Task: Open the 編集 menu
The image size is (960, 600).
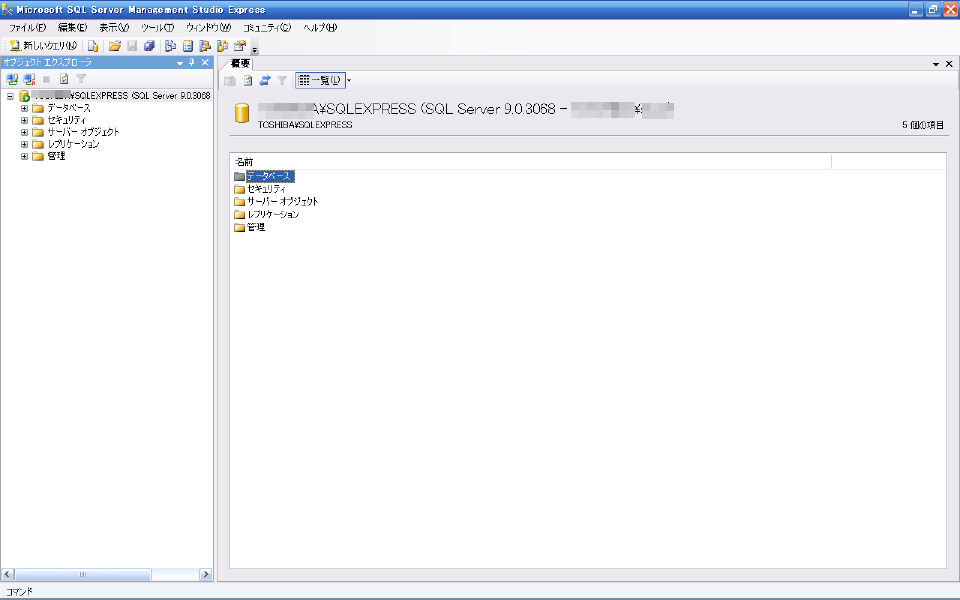Action: (x=72, y=28)
